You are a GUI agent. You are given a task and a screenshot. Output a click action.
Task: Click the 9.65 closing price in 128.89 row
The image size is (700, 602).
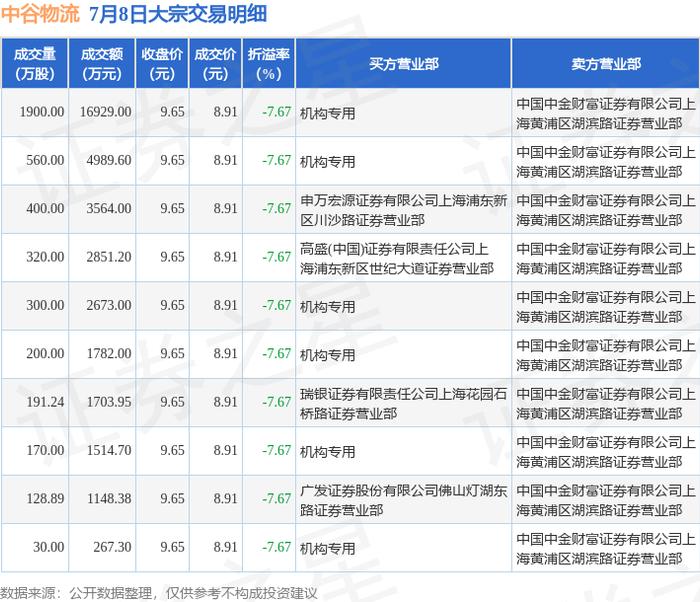click(172, 498)
